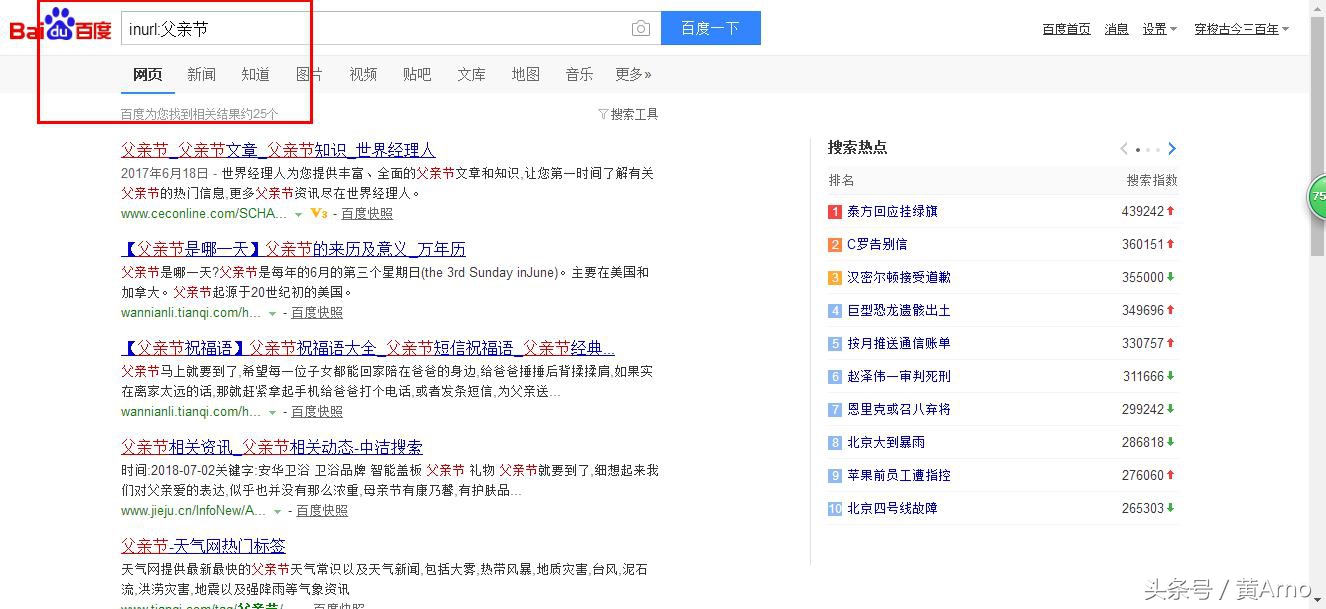Click the www.ceconline.com URL

pyautogui.click(x=204, y=214)
